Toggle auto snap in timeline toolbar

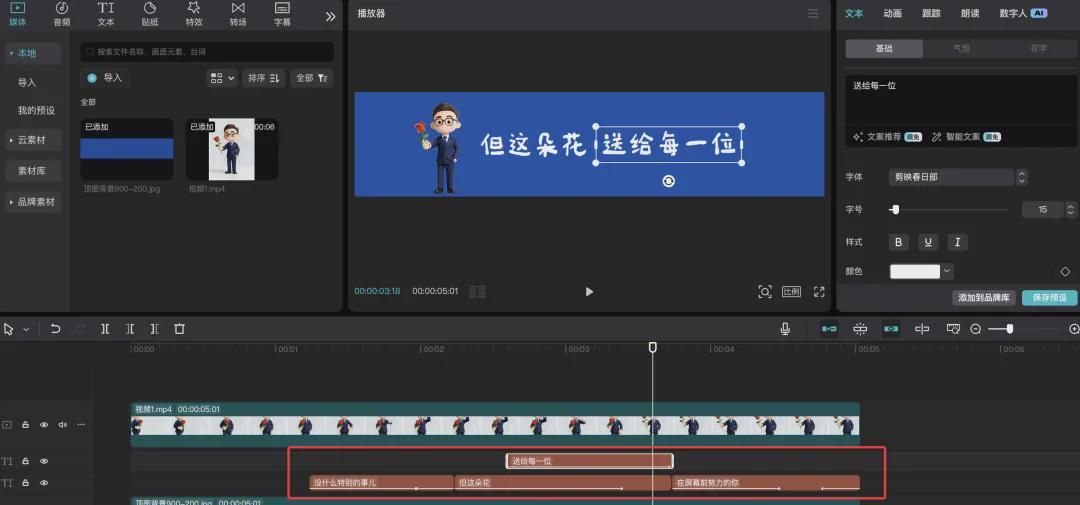860,329
